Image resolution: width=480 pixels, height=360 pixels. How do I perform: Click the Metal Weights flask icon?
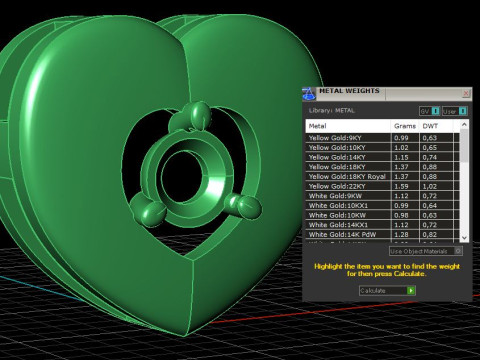pyautogui.click(x=309, y=94)
